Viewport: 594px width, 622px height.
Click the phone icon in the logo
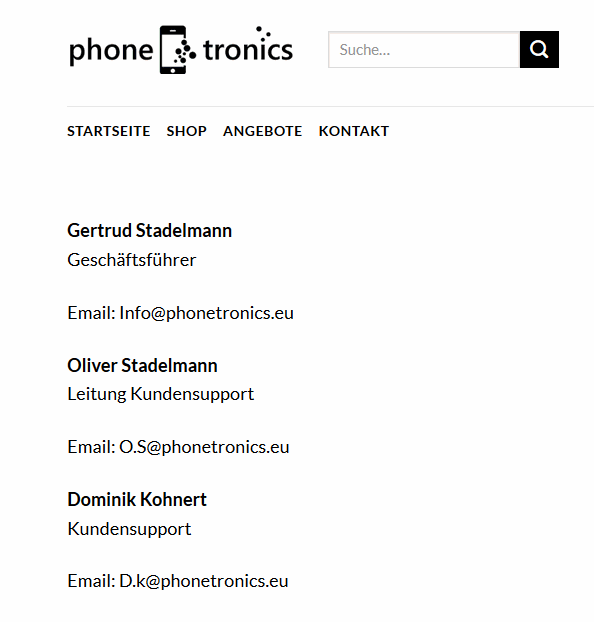coord(173,50)
